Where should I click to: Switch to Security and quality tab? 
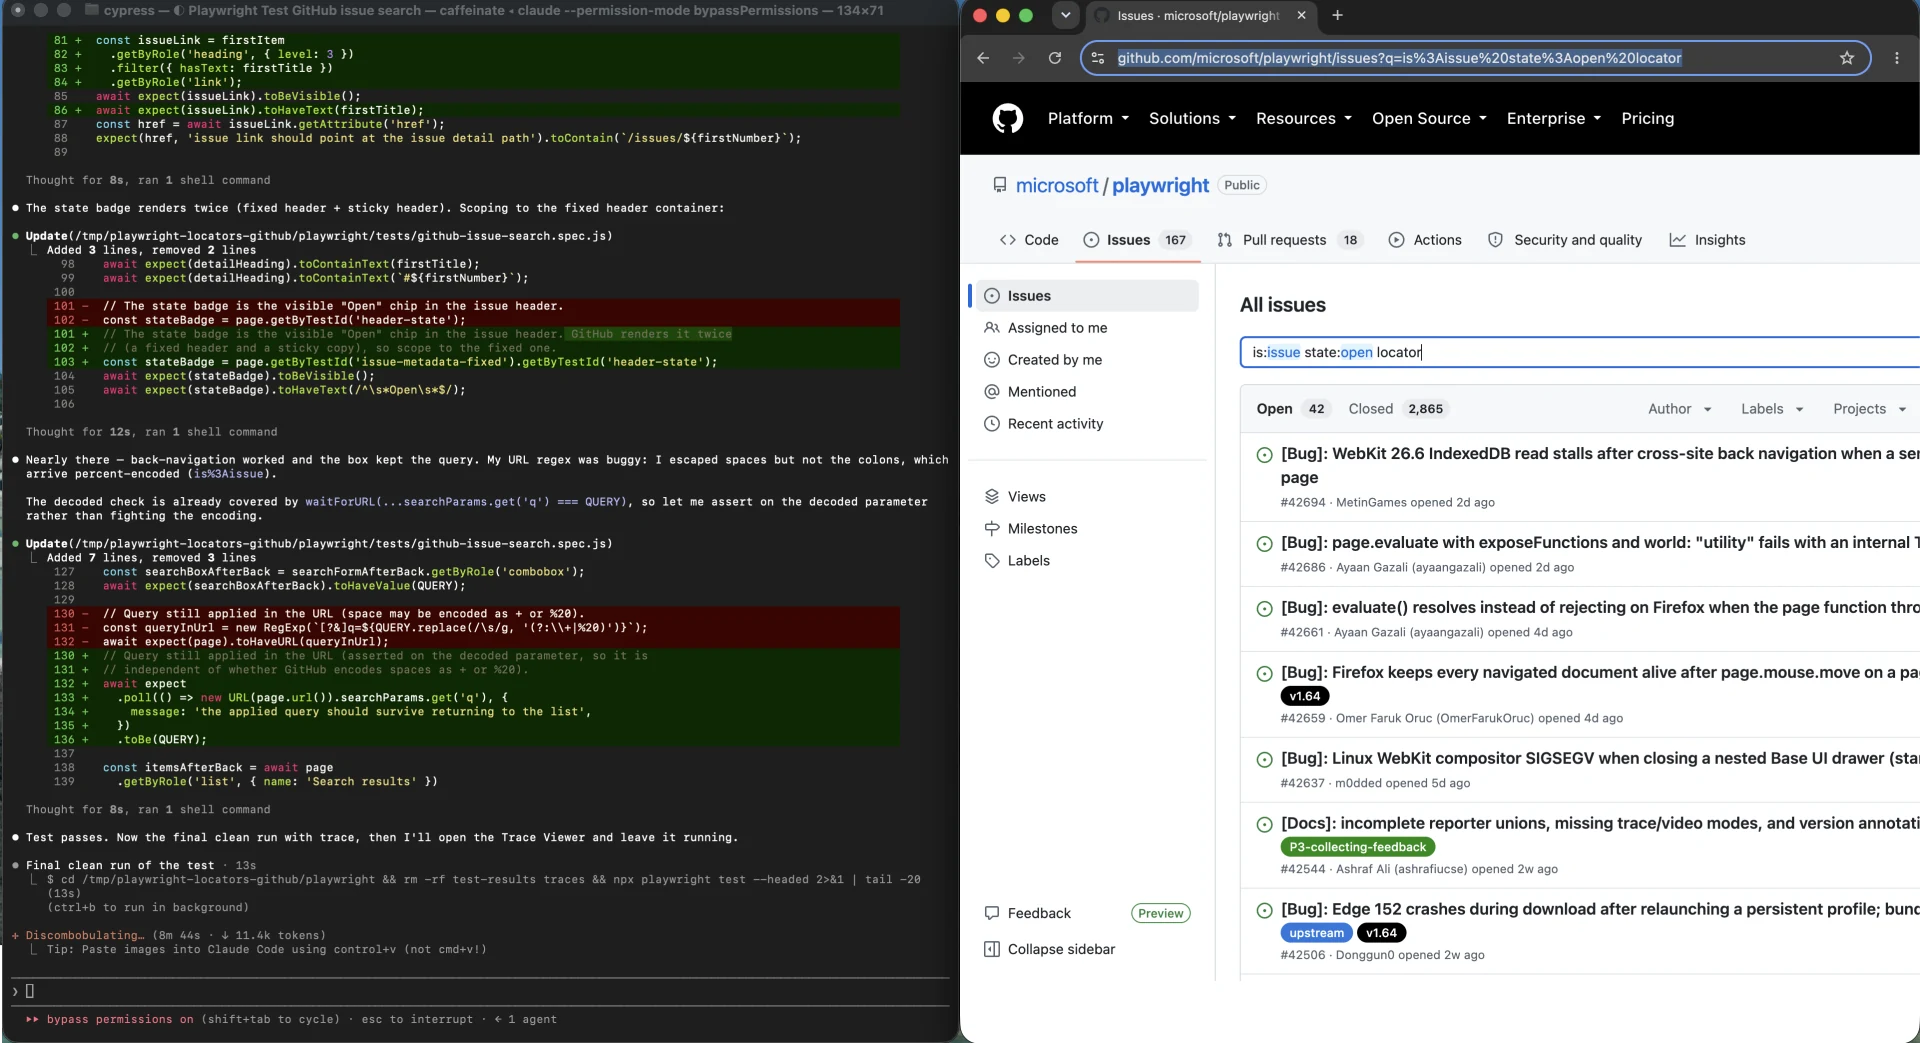pos(1565,240)
